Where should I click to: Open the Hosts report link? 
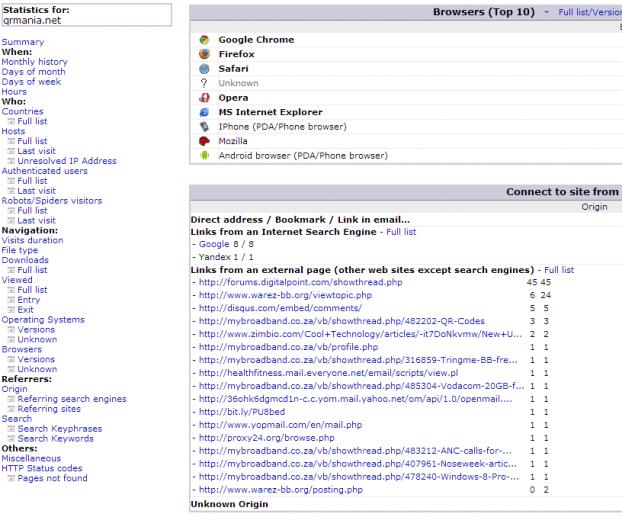pyautogui.click(x=13, y=131)
